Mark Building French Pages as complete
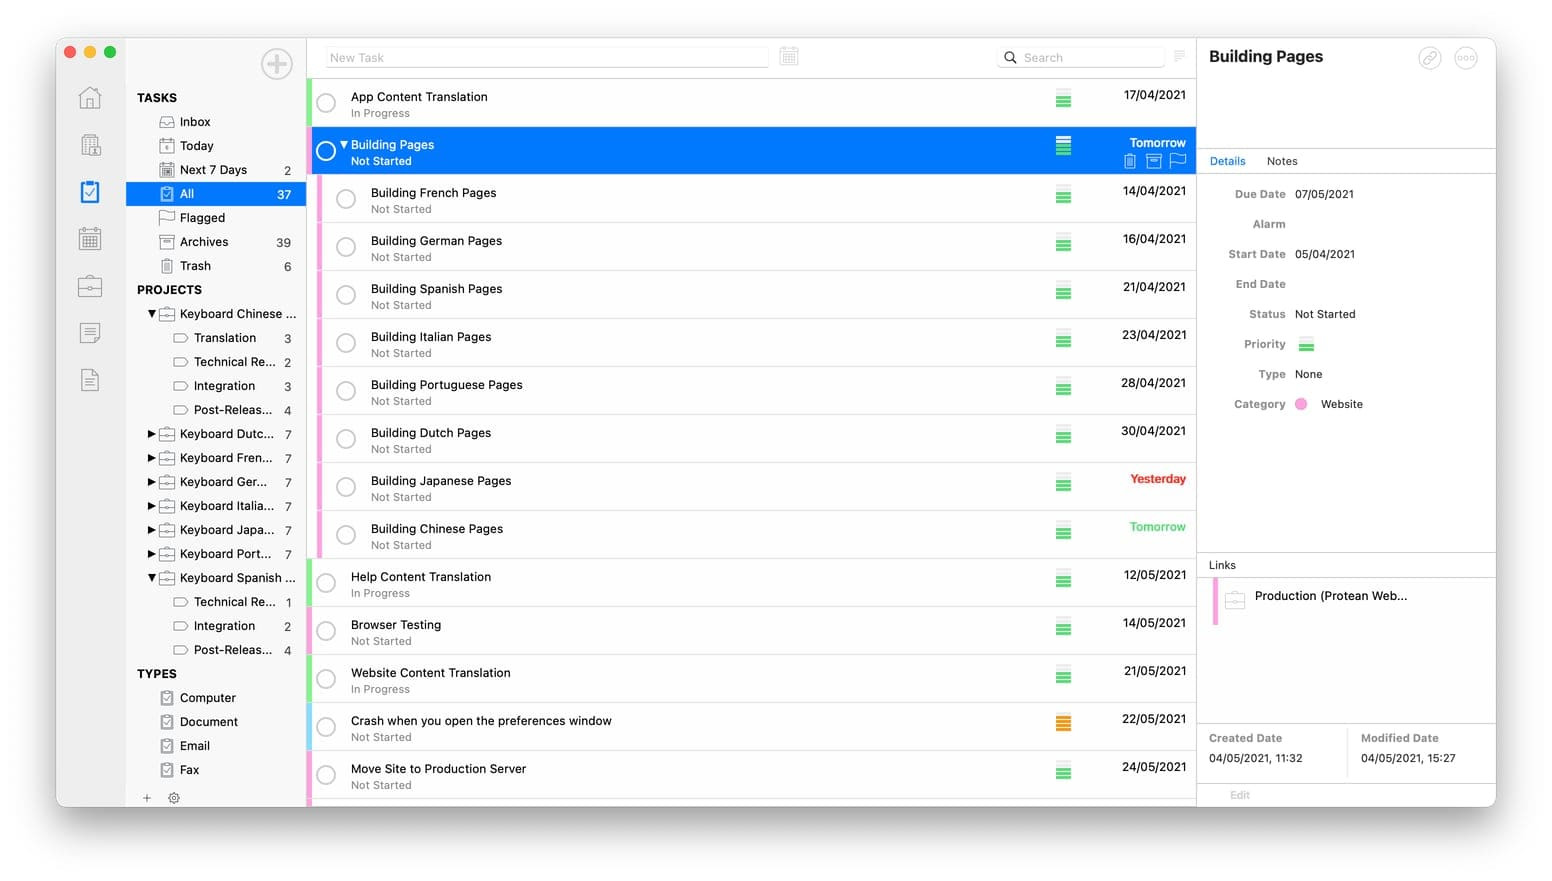The height and width of the screenshot is (881, 1552). coord(346,199)
